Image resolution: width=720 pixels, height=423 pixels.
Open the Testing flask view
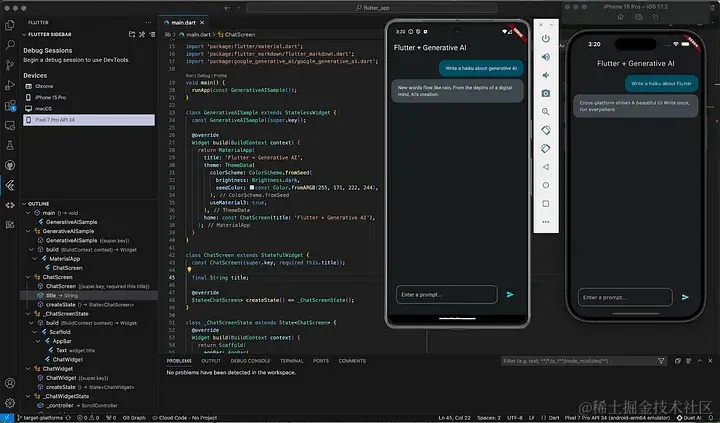(x=10, y=145)
